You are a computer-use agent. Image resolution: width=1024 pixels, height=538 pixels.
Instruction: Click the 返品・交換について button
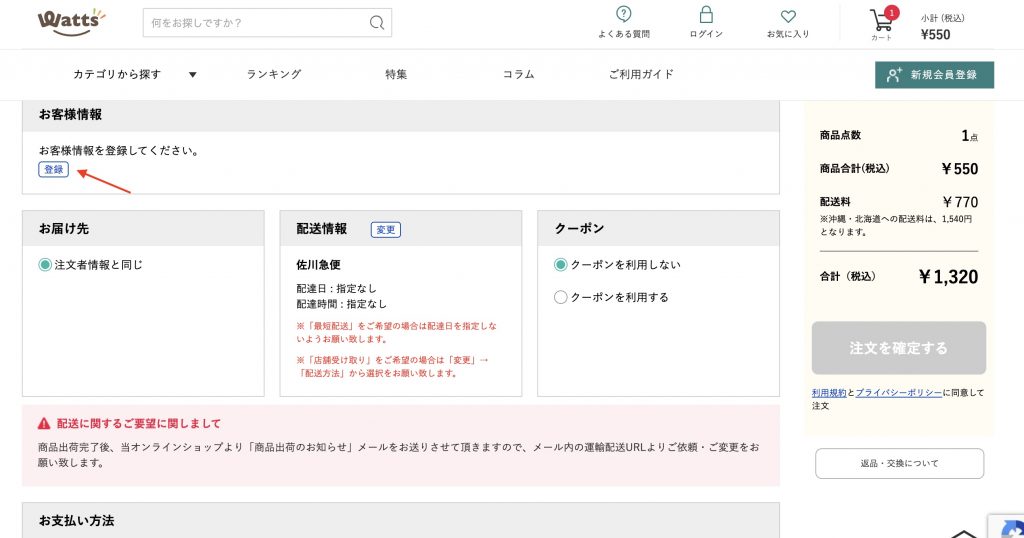pyautogui.click(x=899, y=463)
